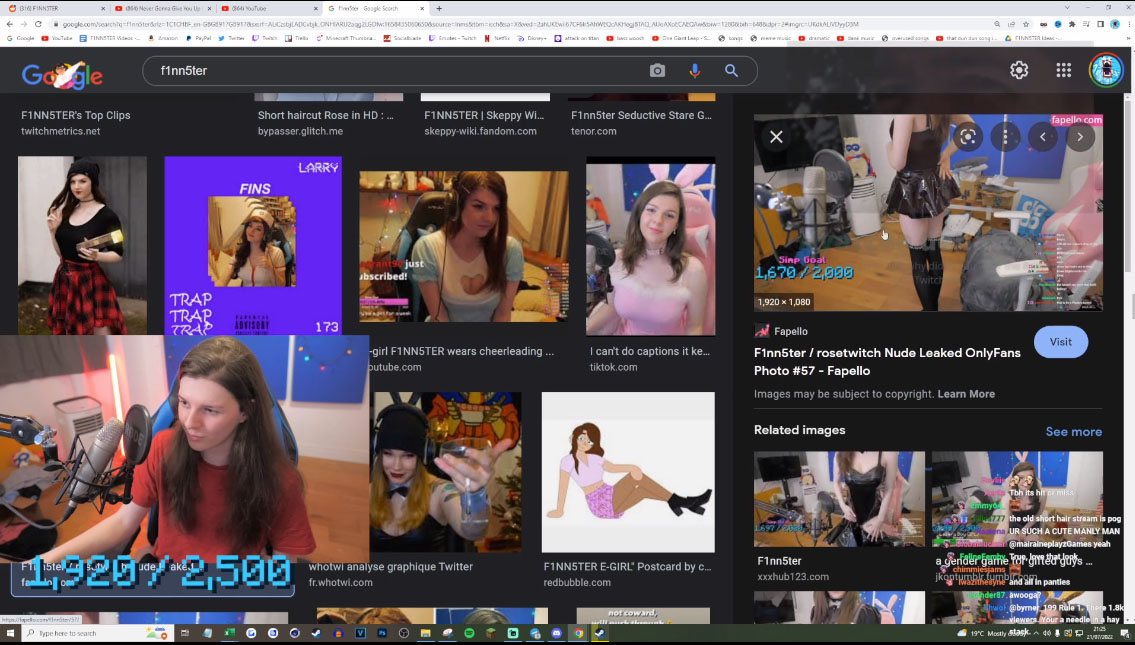Start voice search with the microphone icon
This screenshot has width=1135, height=645.
pyautogui.click(x=694, y=70)
